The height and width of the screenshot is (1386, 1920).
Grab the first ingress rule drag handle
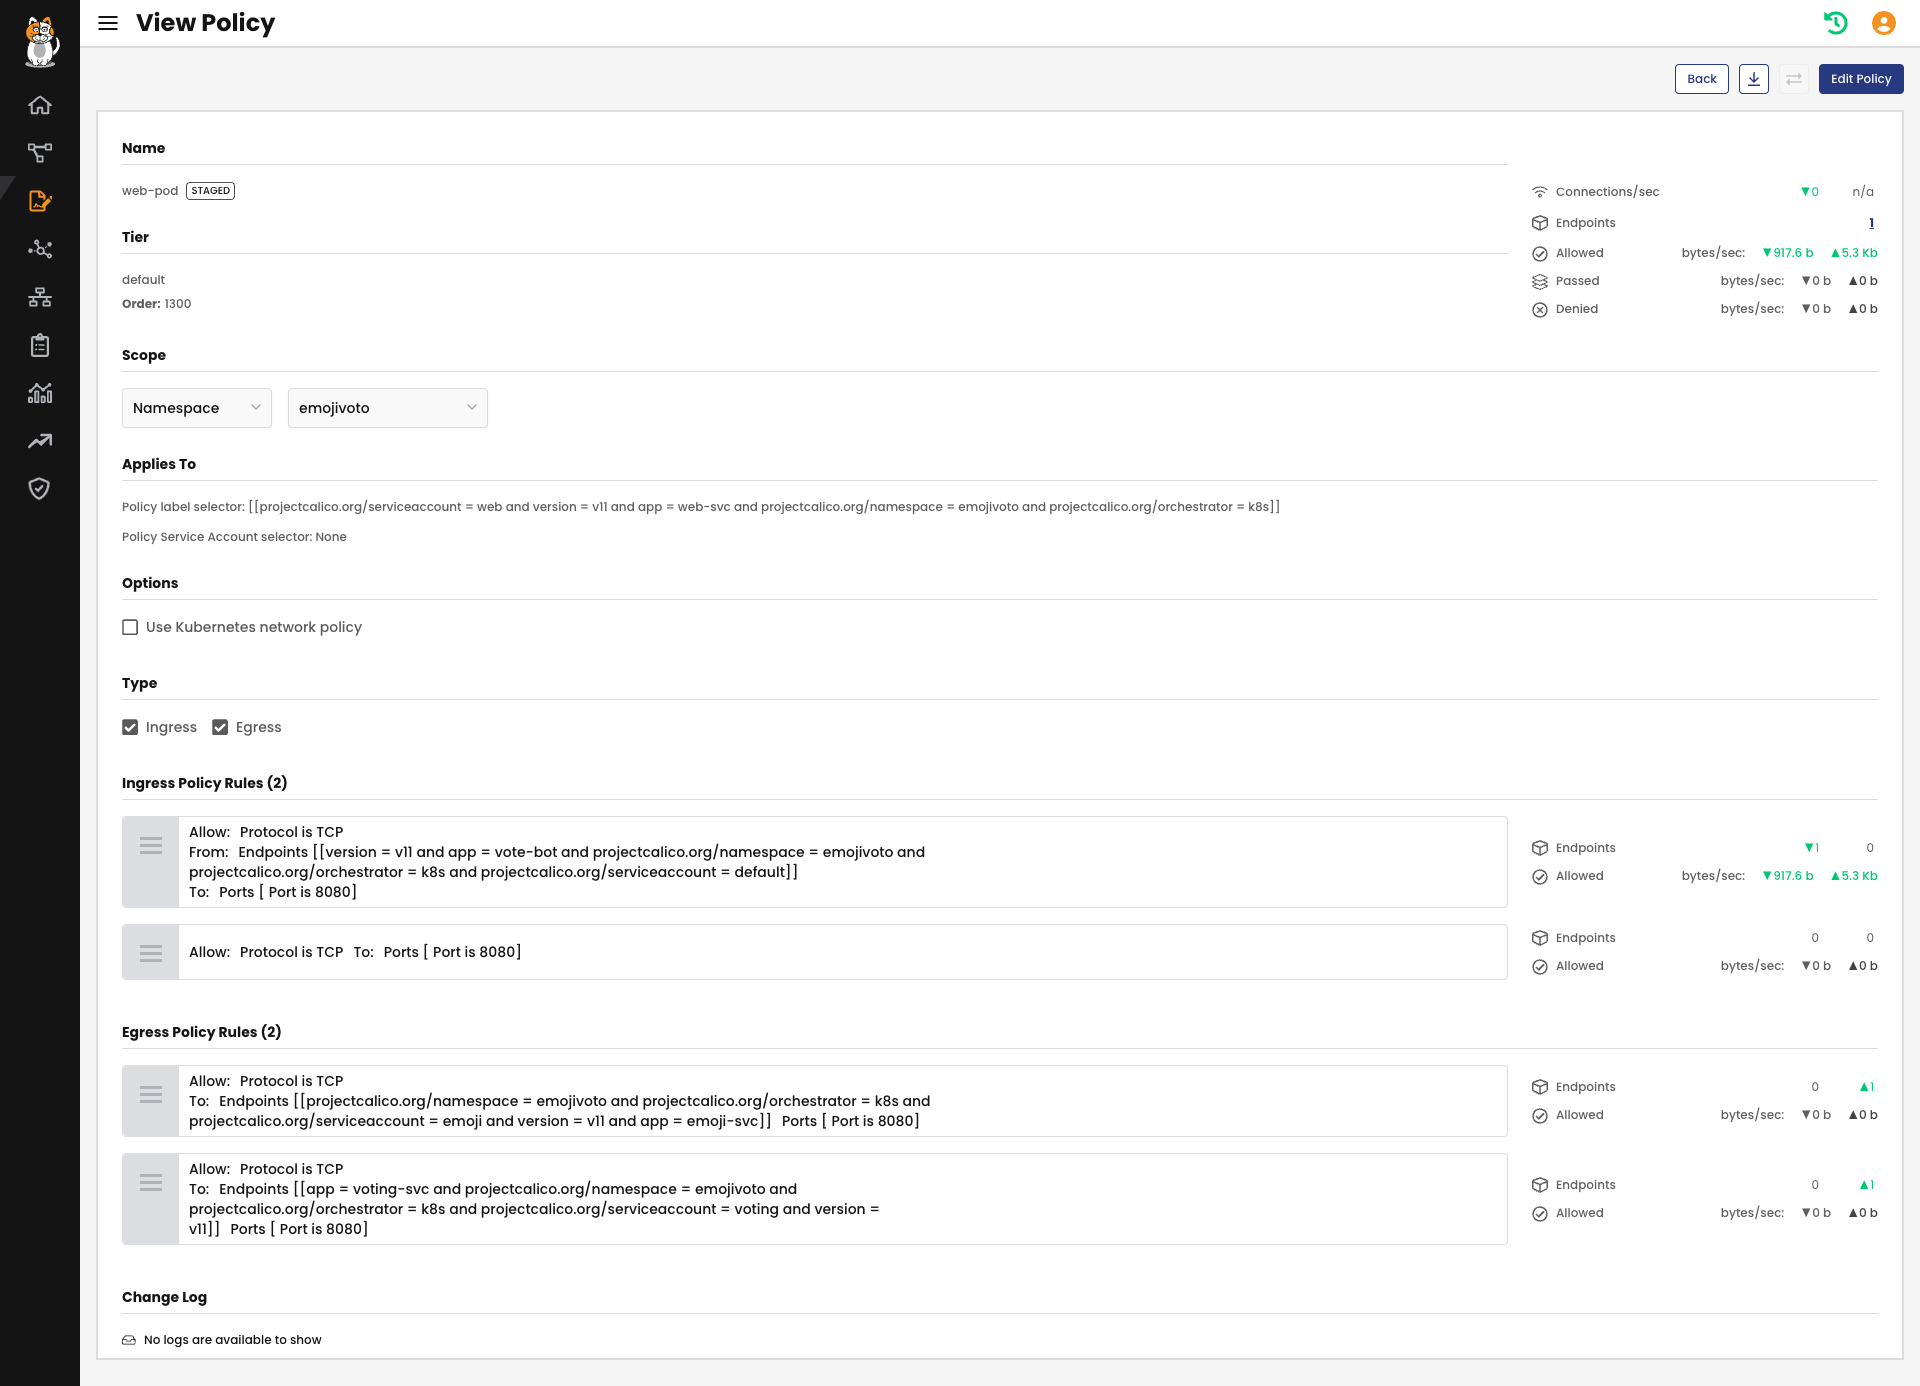(x=151, y=847)
